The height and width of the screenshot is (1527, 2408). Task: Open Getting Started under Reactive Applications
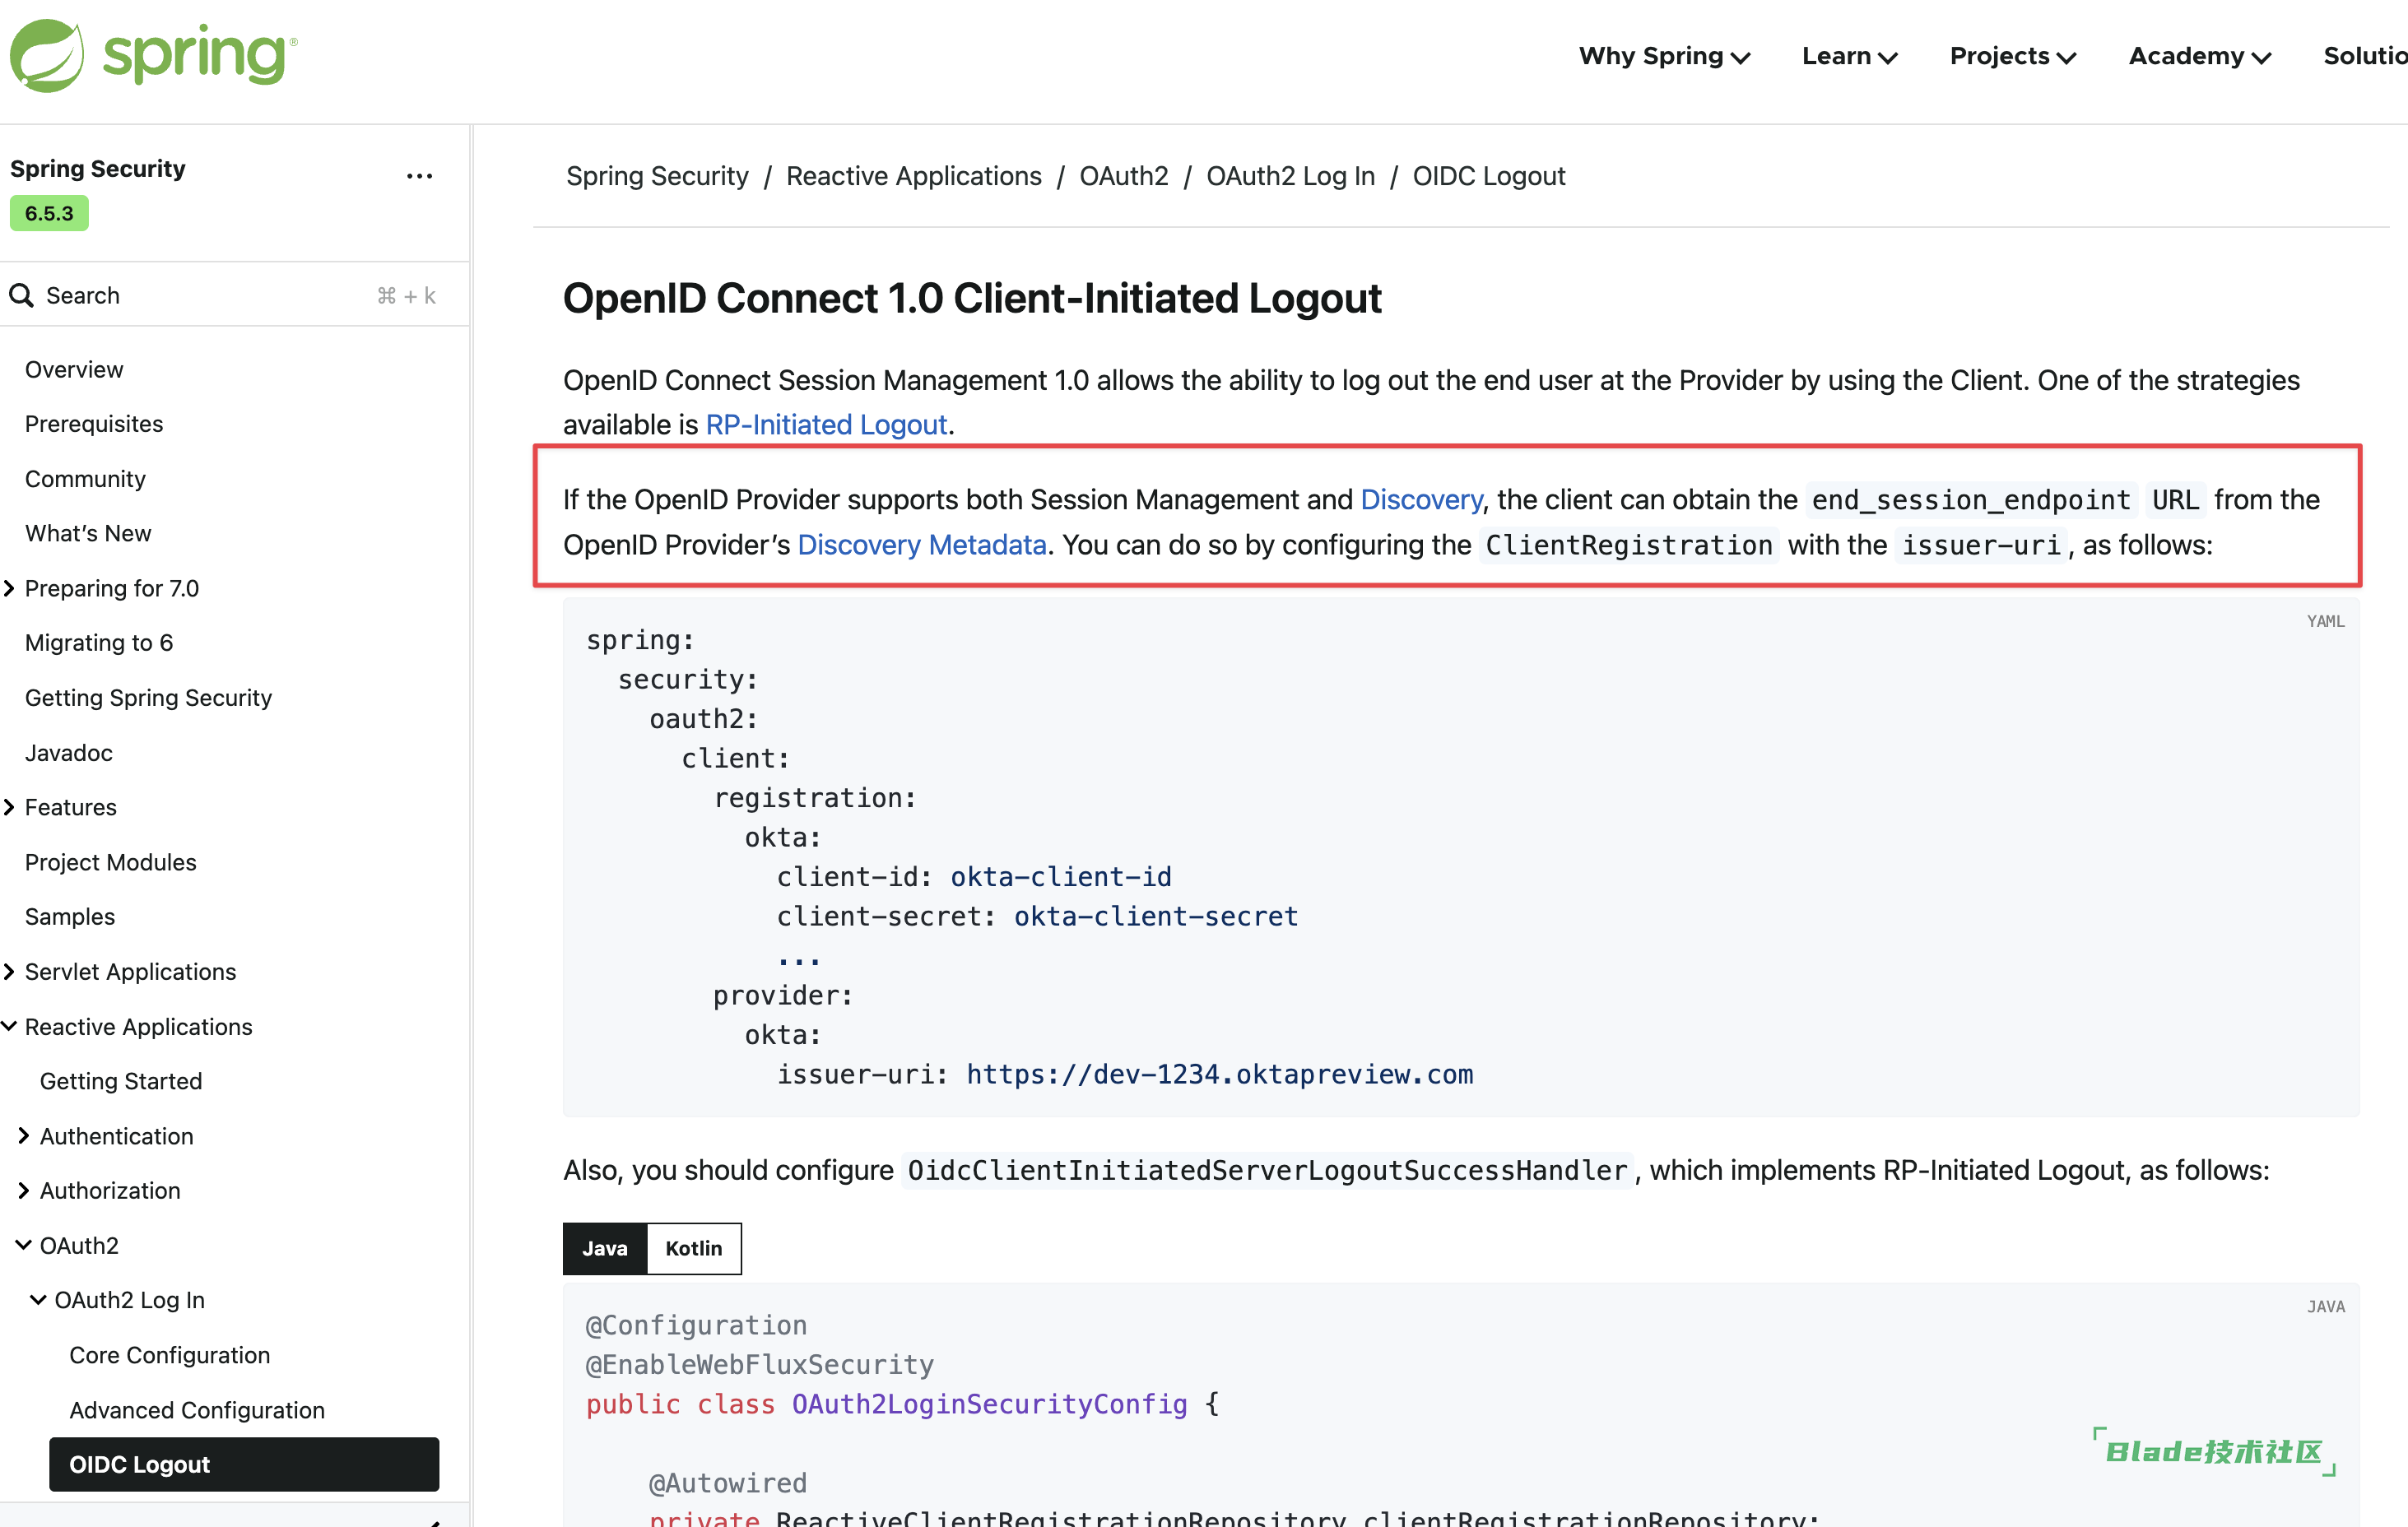click(121, 1081)
